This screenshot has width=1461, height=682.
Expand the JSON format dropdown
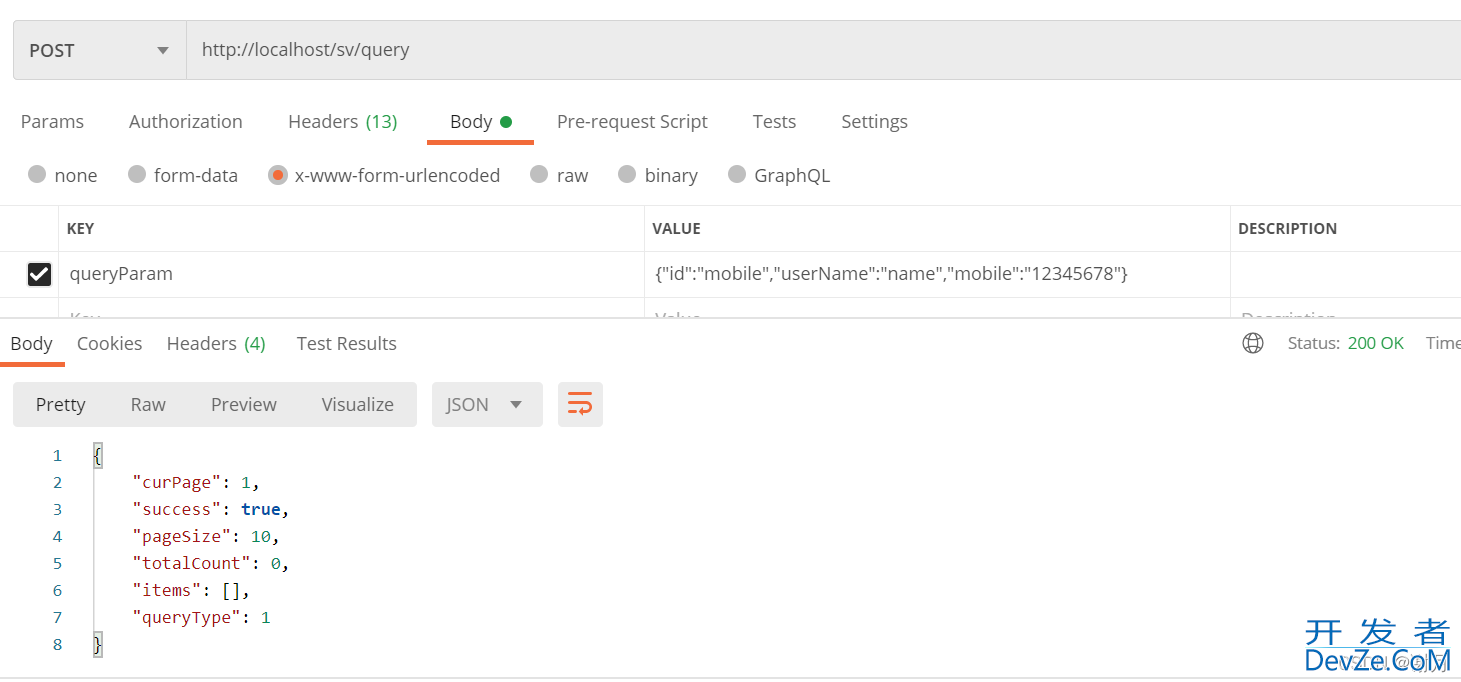pyautogui.click(x=486, y=404)
